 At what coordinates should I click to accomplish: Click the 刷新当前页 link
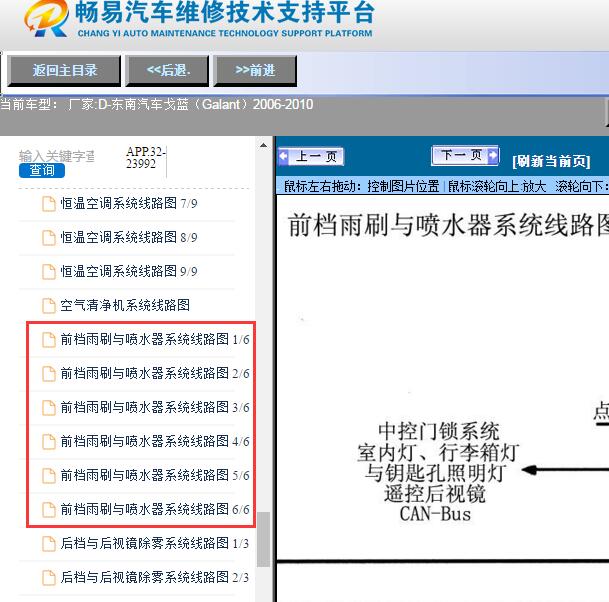[552, 161]
